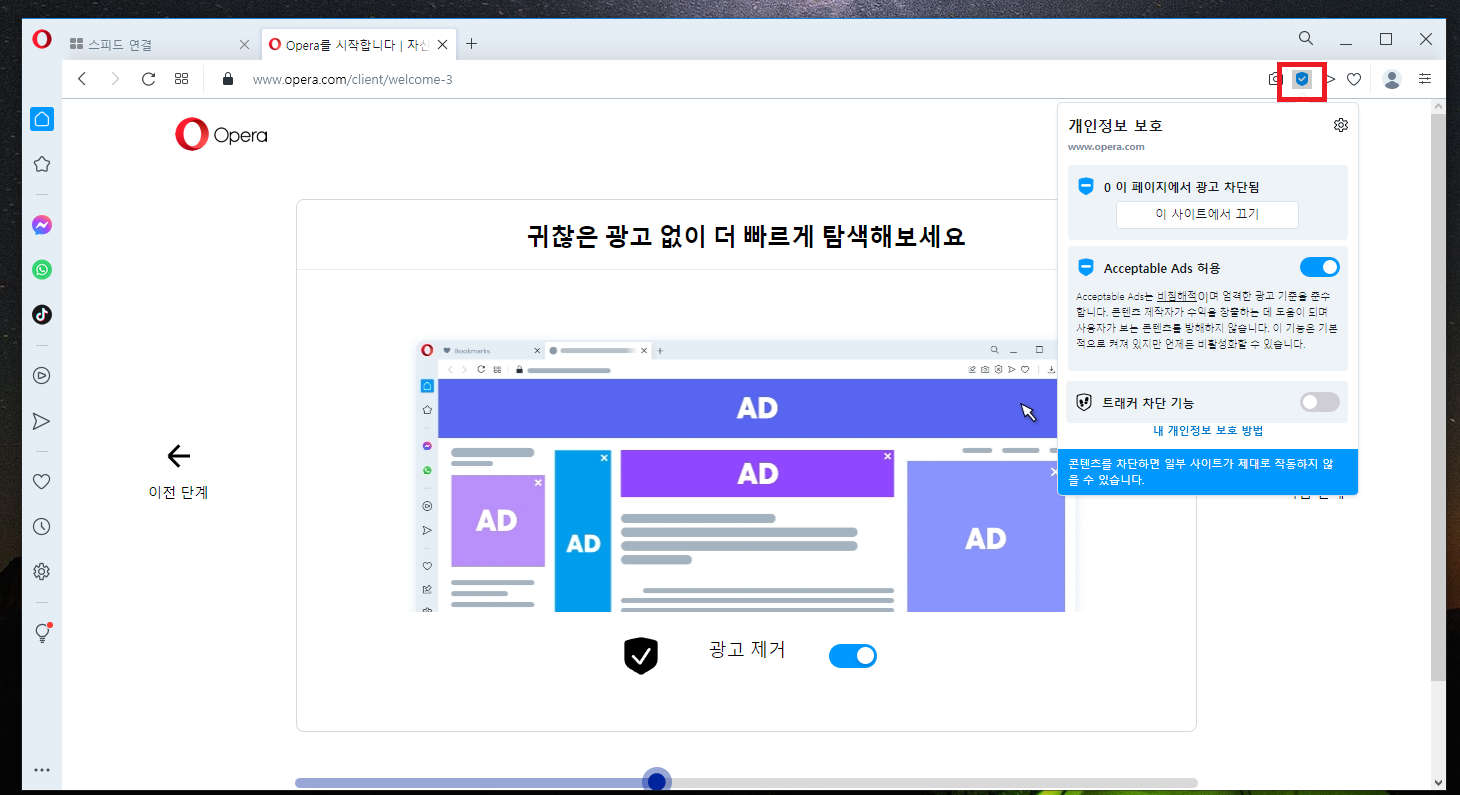Viewport: 1460px width, 795px height.
Task: Click the address bar URL field
Action: [740, 79]
